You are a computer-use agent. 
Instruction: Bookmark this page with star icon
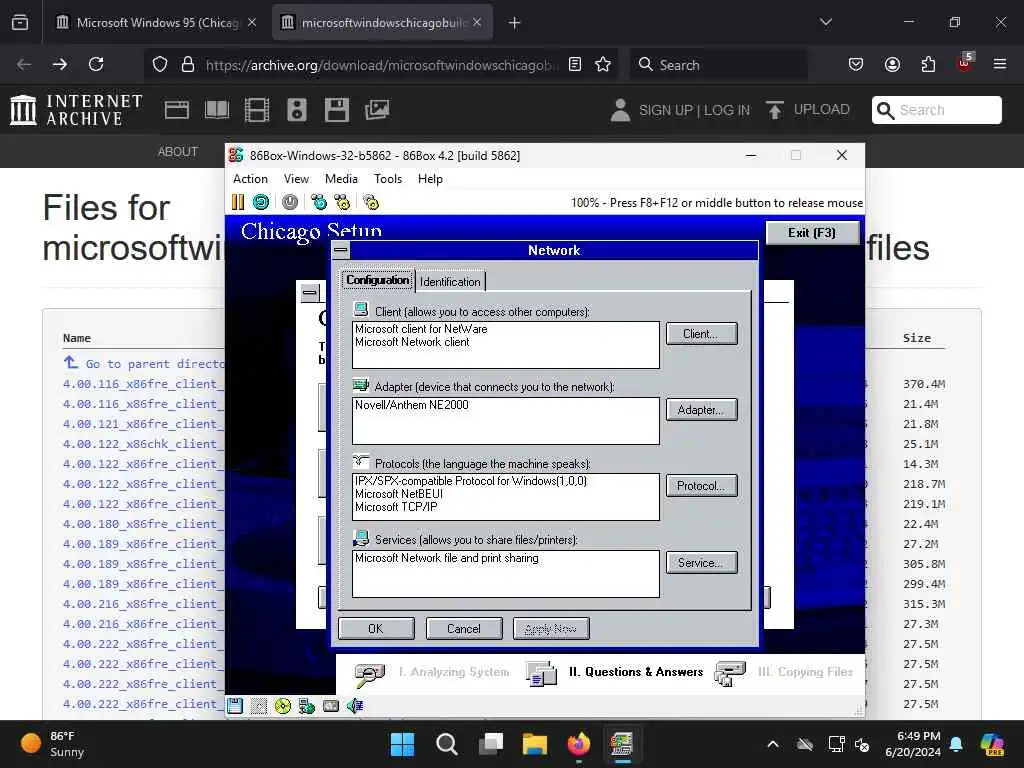(x=603, y=64)
